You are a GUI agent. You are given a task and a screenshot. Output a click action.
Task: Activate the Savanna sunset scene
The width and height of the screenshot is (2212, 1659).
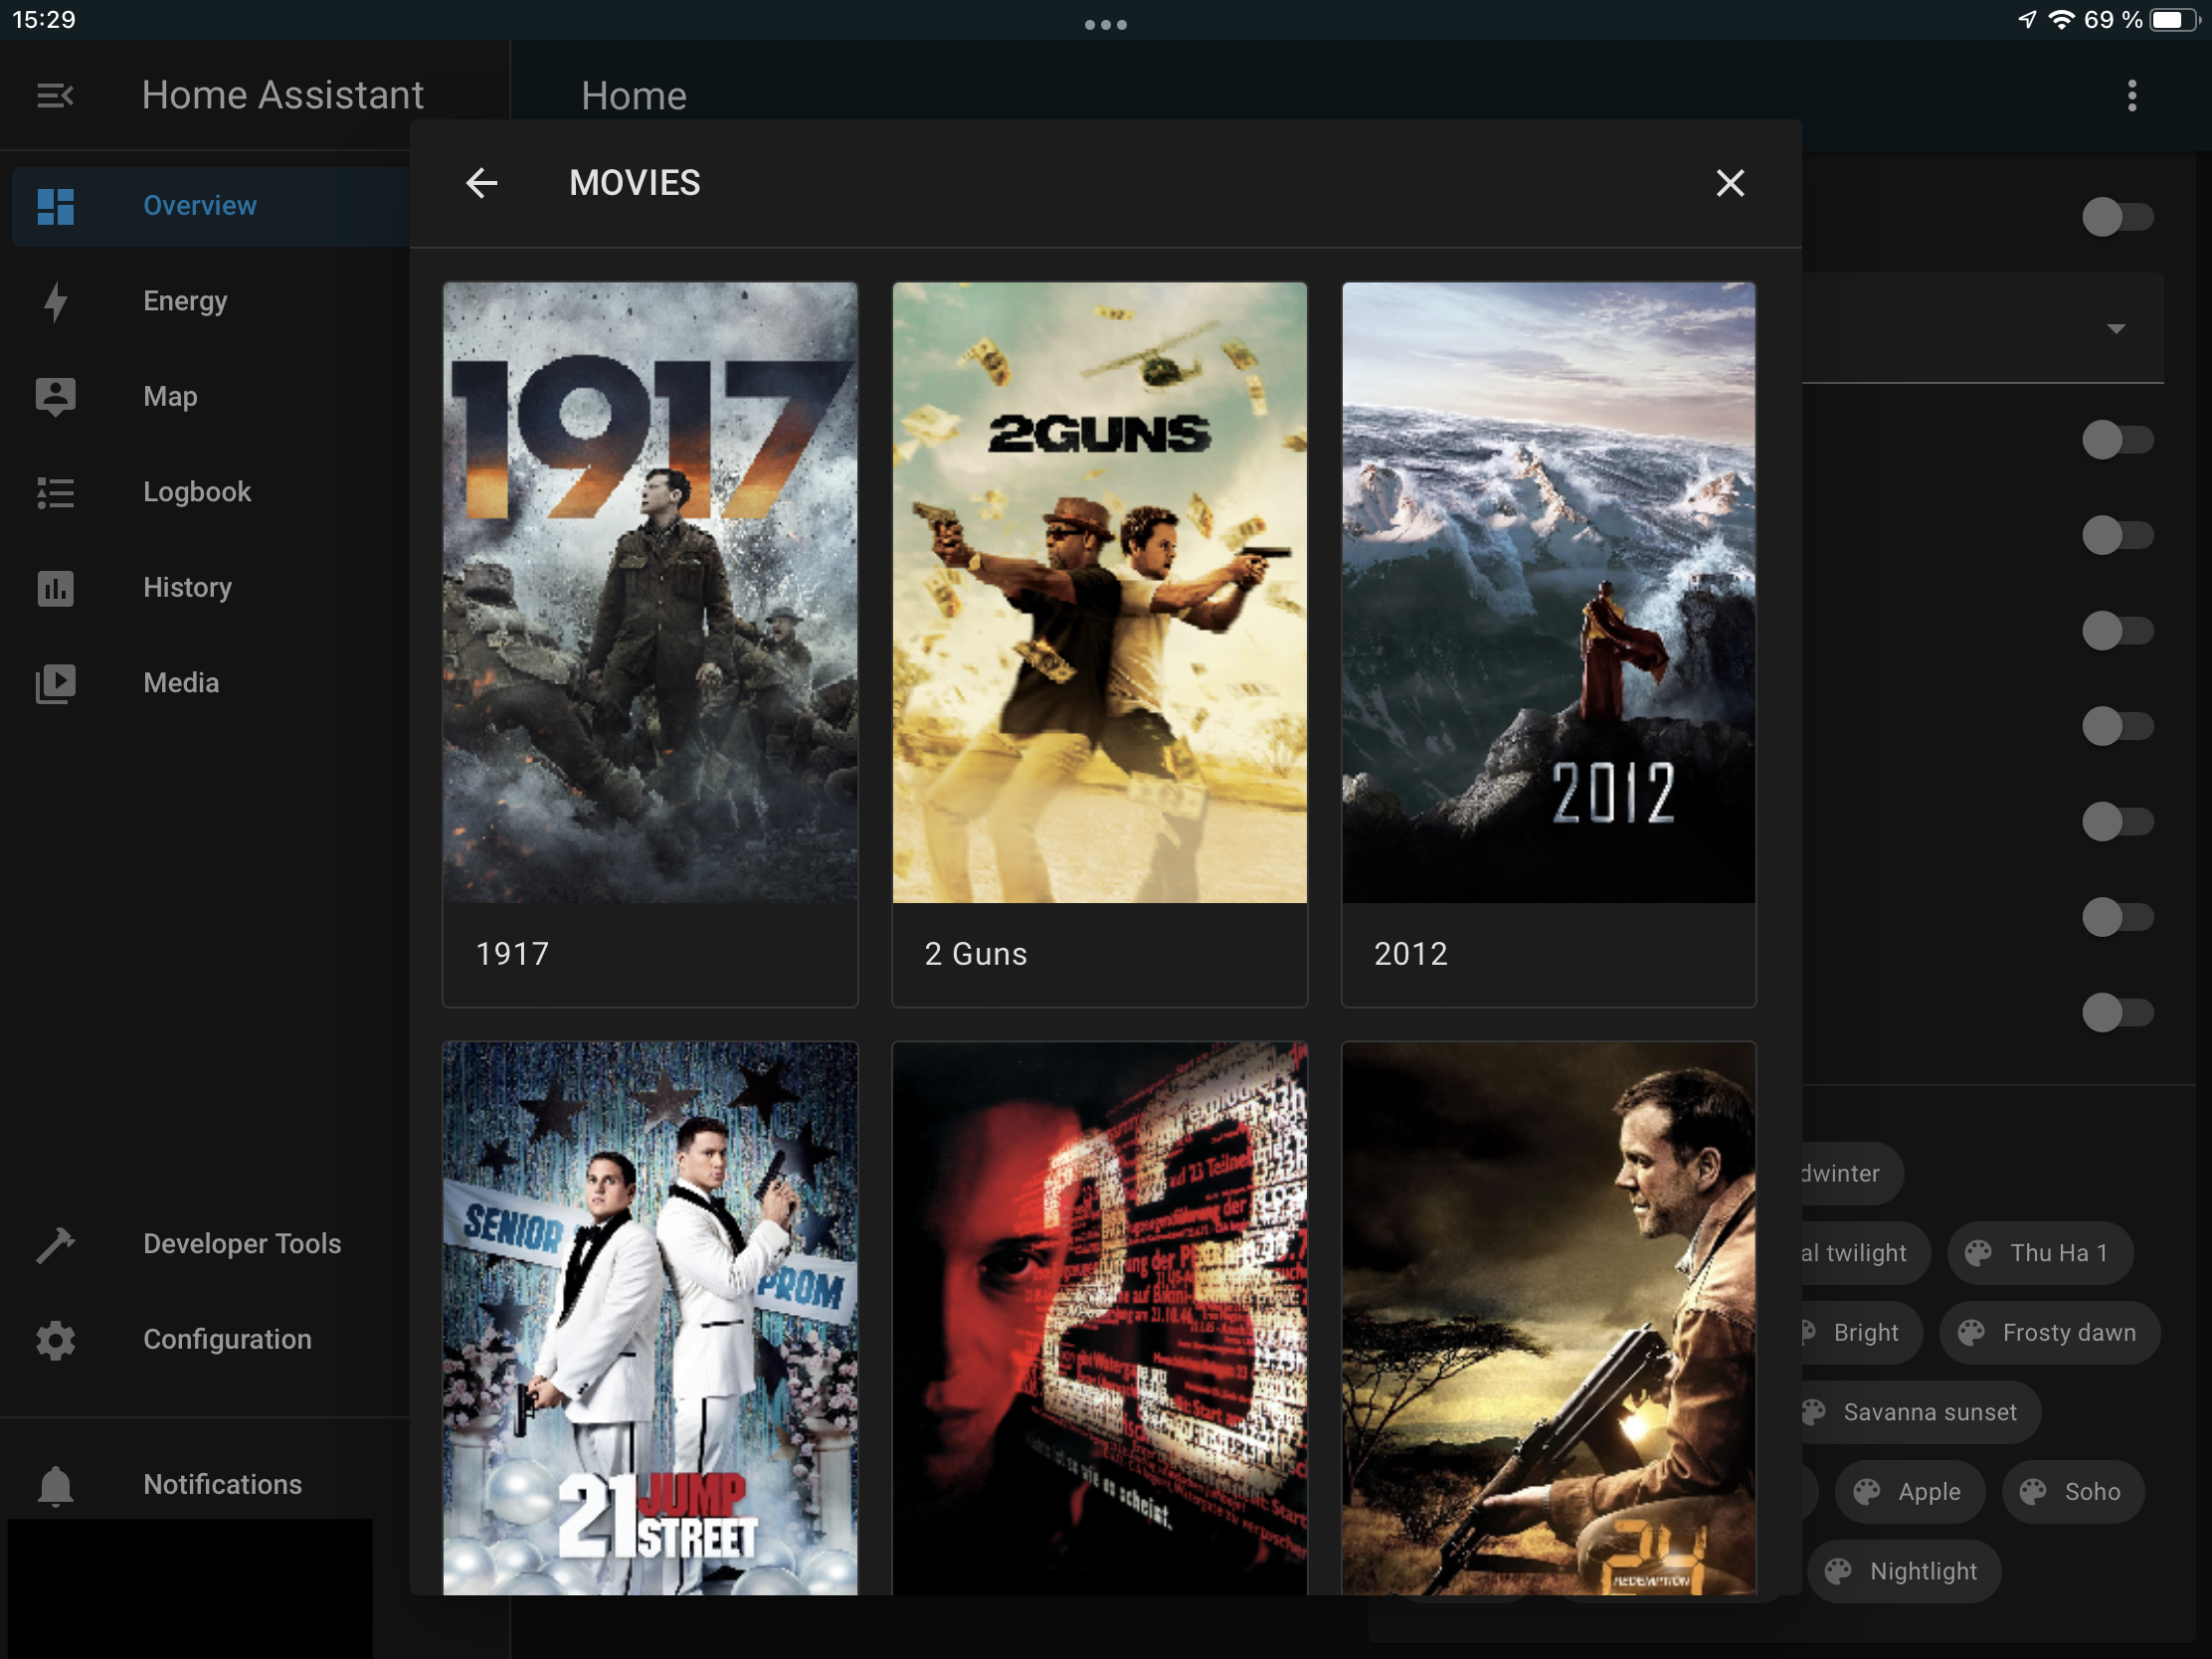tap(1920, 1413)
